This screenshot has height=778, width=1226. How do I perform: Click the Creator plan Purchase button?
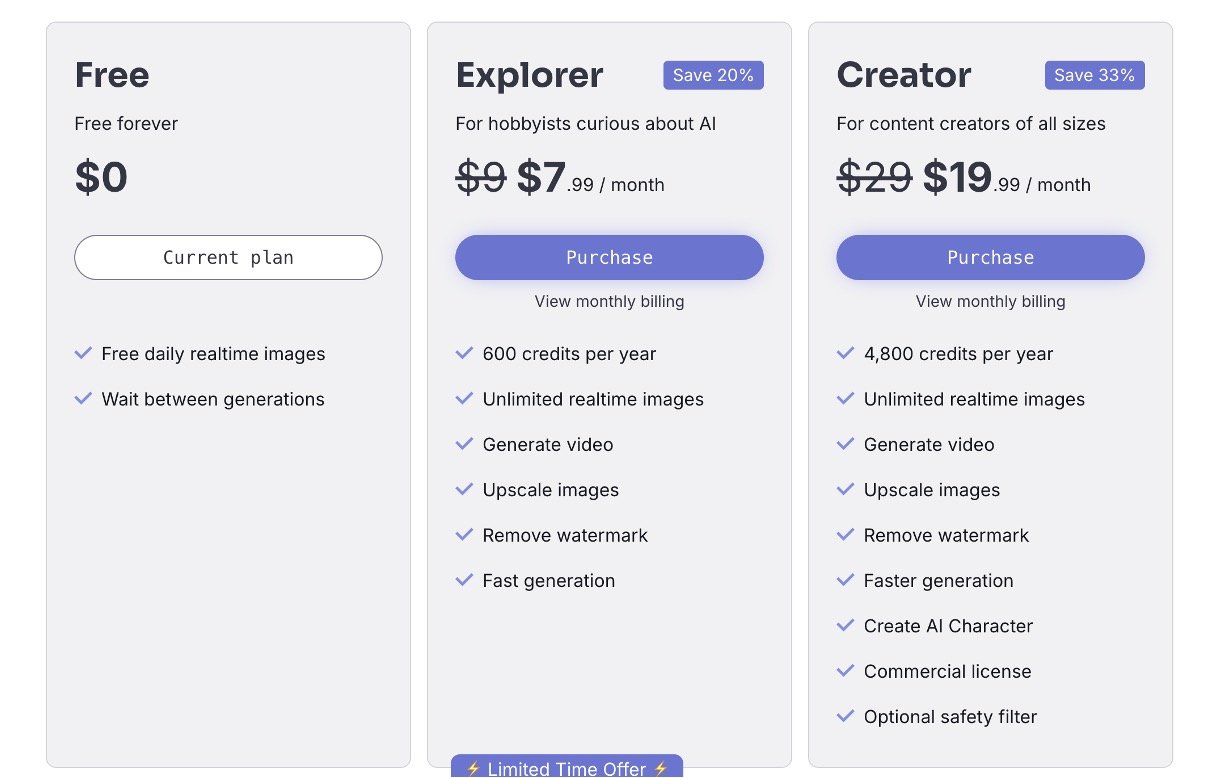click(990, 258)
